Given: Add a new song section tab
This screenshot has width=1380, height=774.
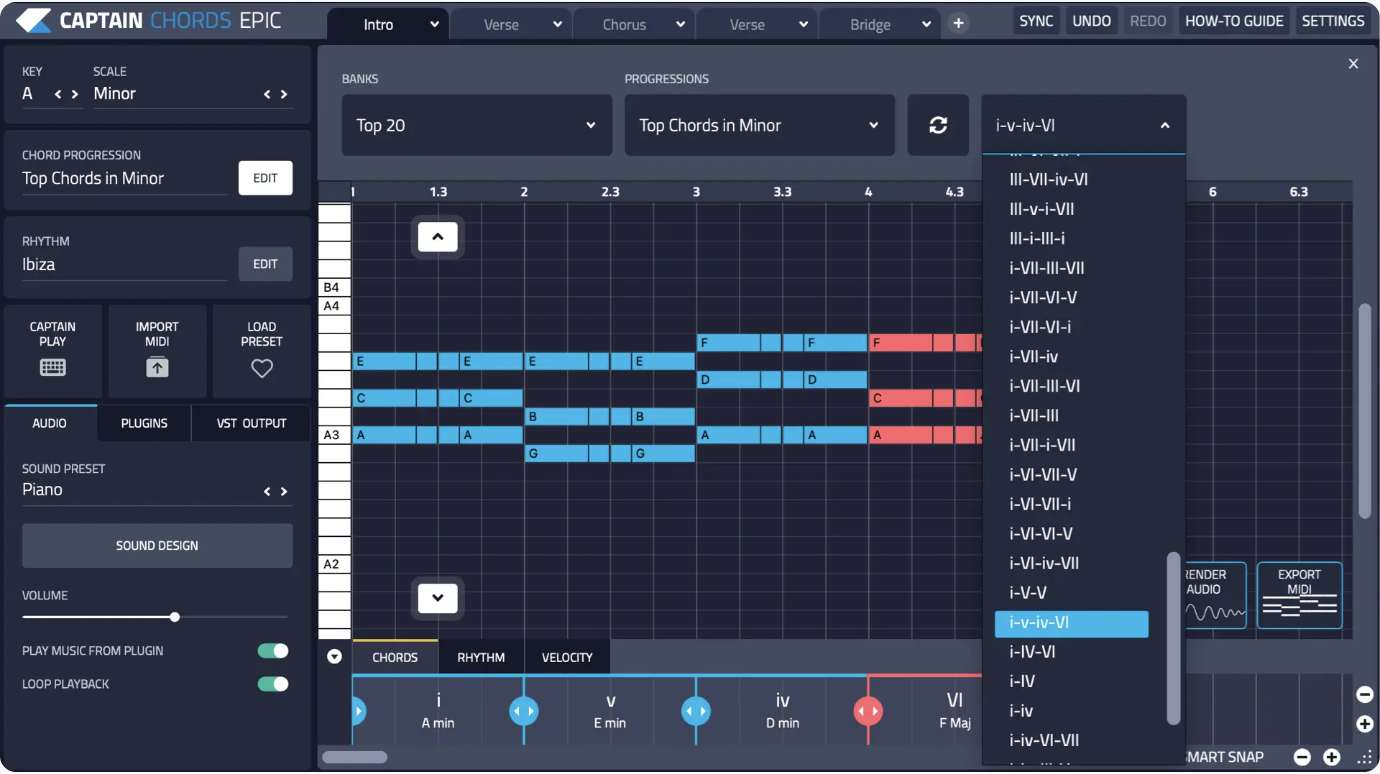Looking at the screenshot, I should tap(958, 23).
